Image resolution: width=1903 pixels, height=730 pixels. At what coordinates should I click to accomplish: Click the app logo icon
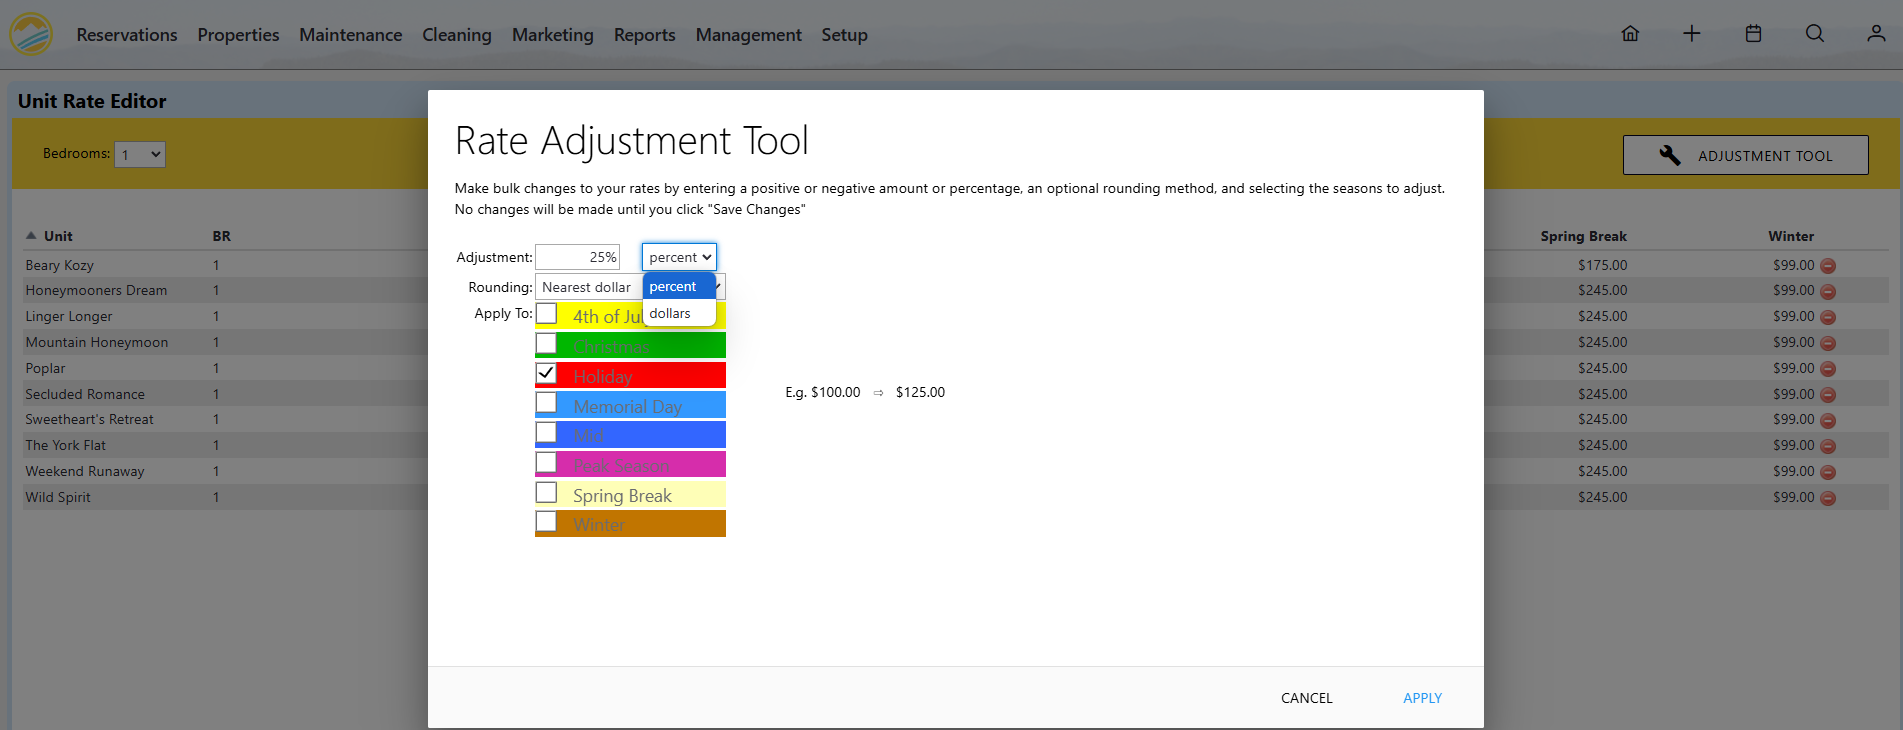(x=31, y=34)
